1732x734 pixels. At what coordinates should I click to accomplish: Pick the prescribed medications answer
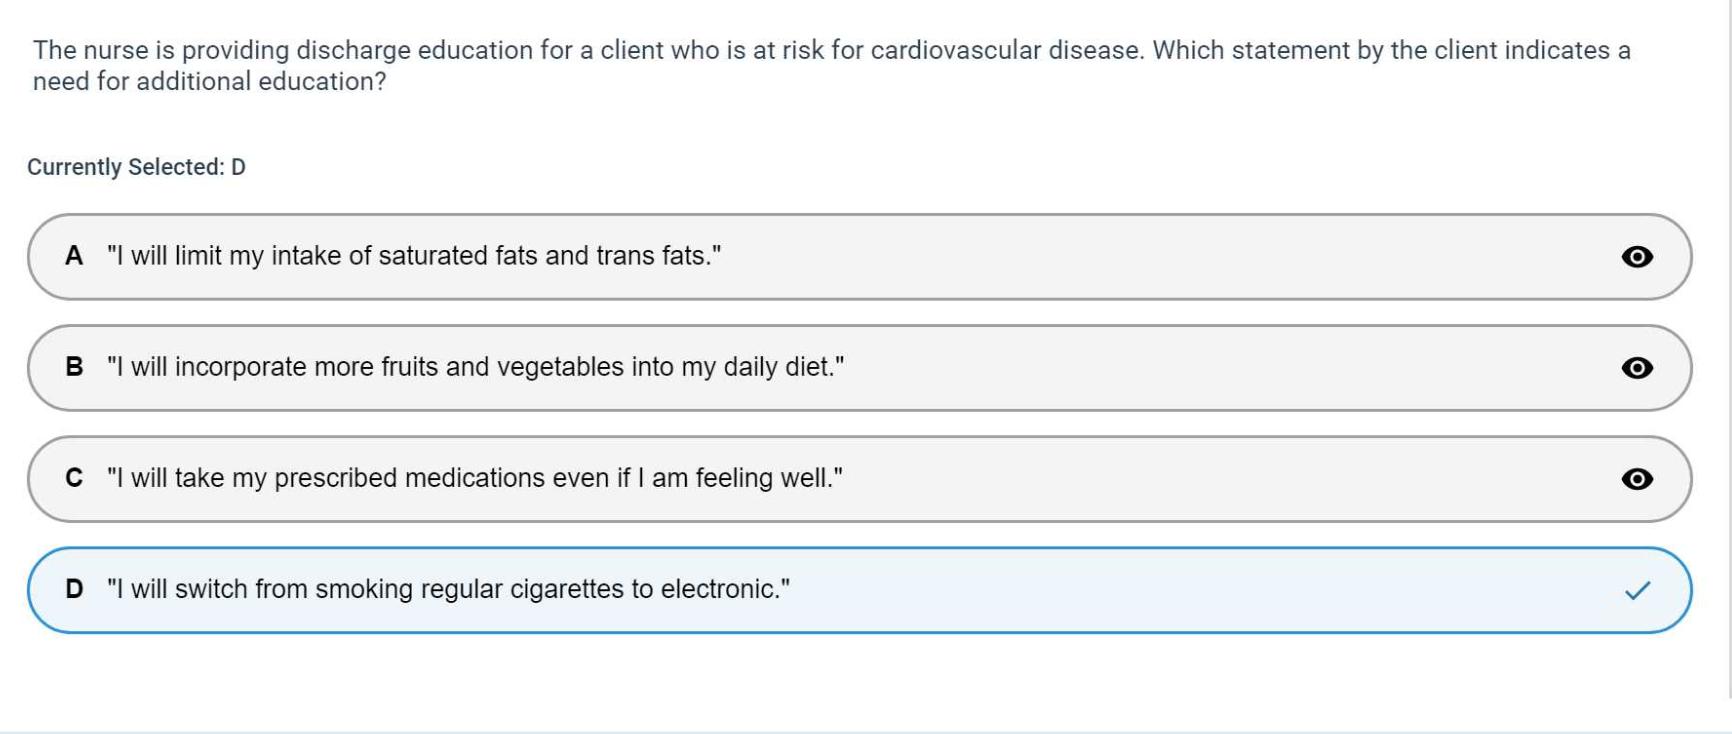[x=474, y=478]
